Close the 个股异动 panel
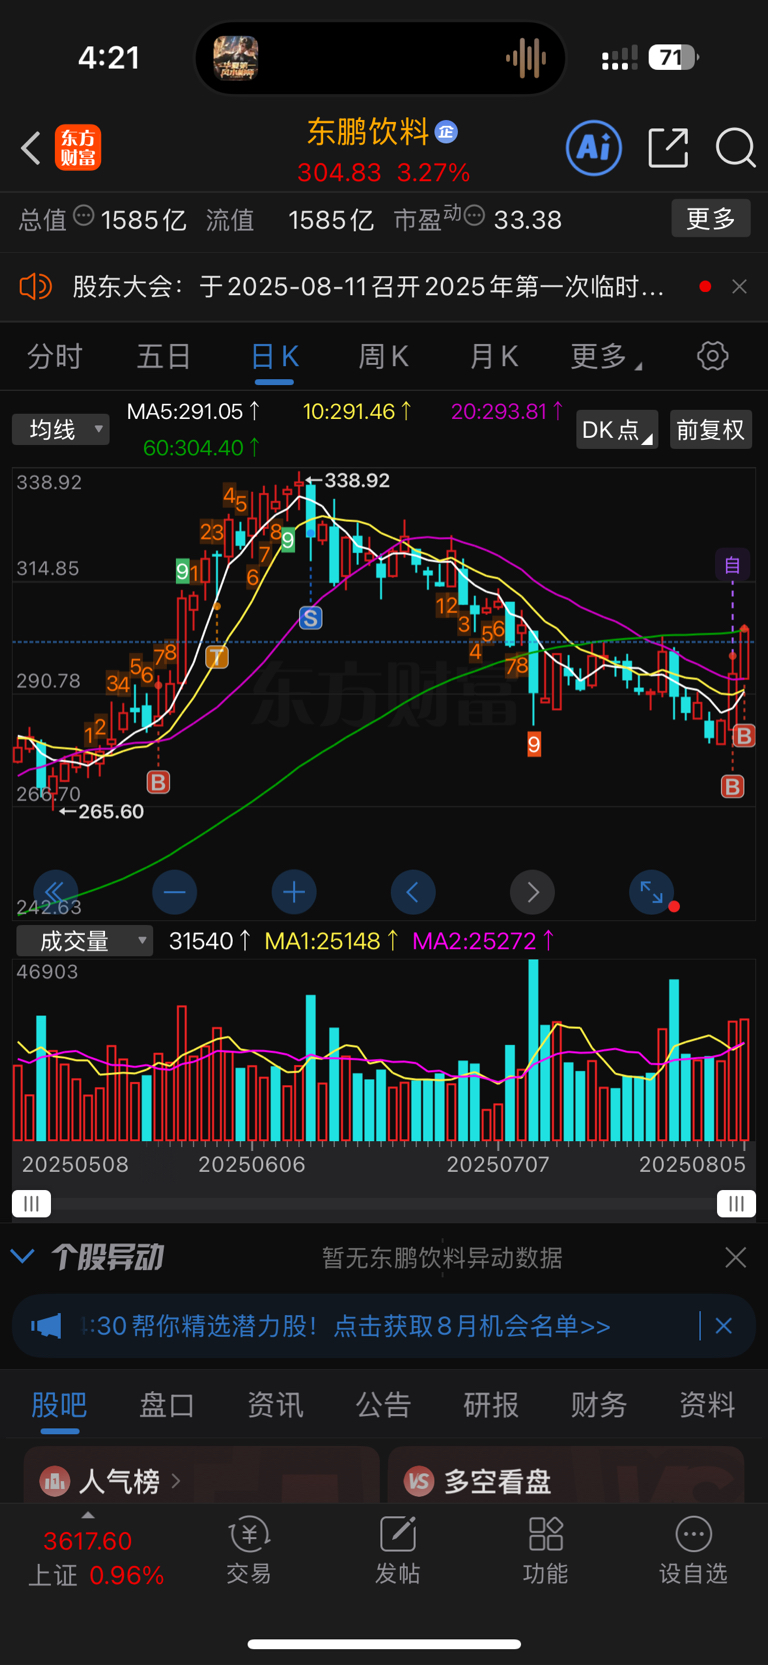The height and width of the screenshot is (1665, 769). 736,1257
